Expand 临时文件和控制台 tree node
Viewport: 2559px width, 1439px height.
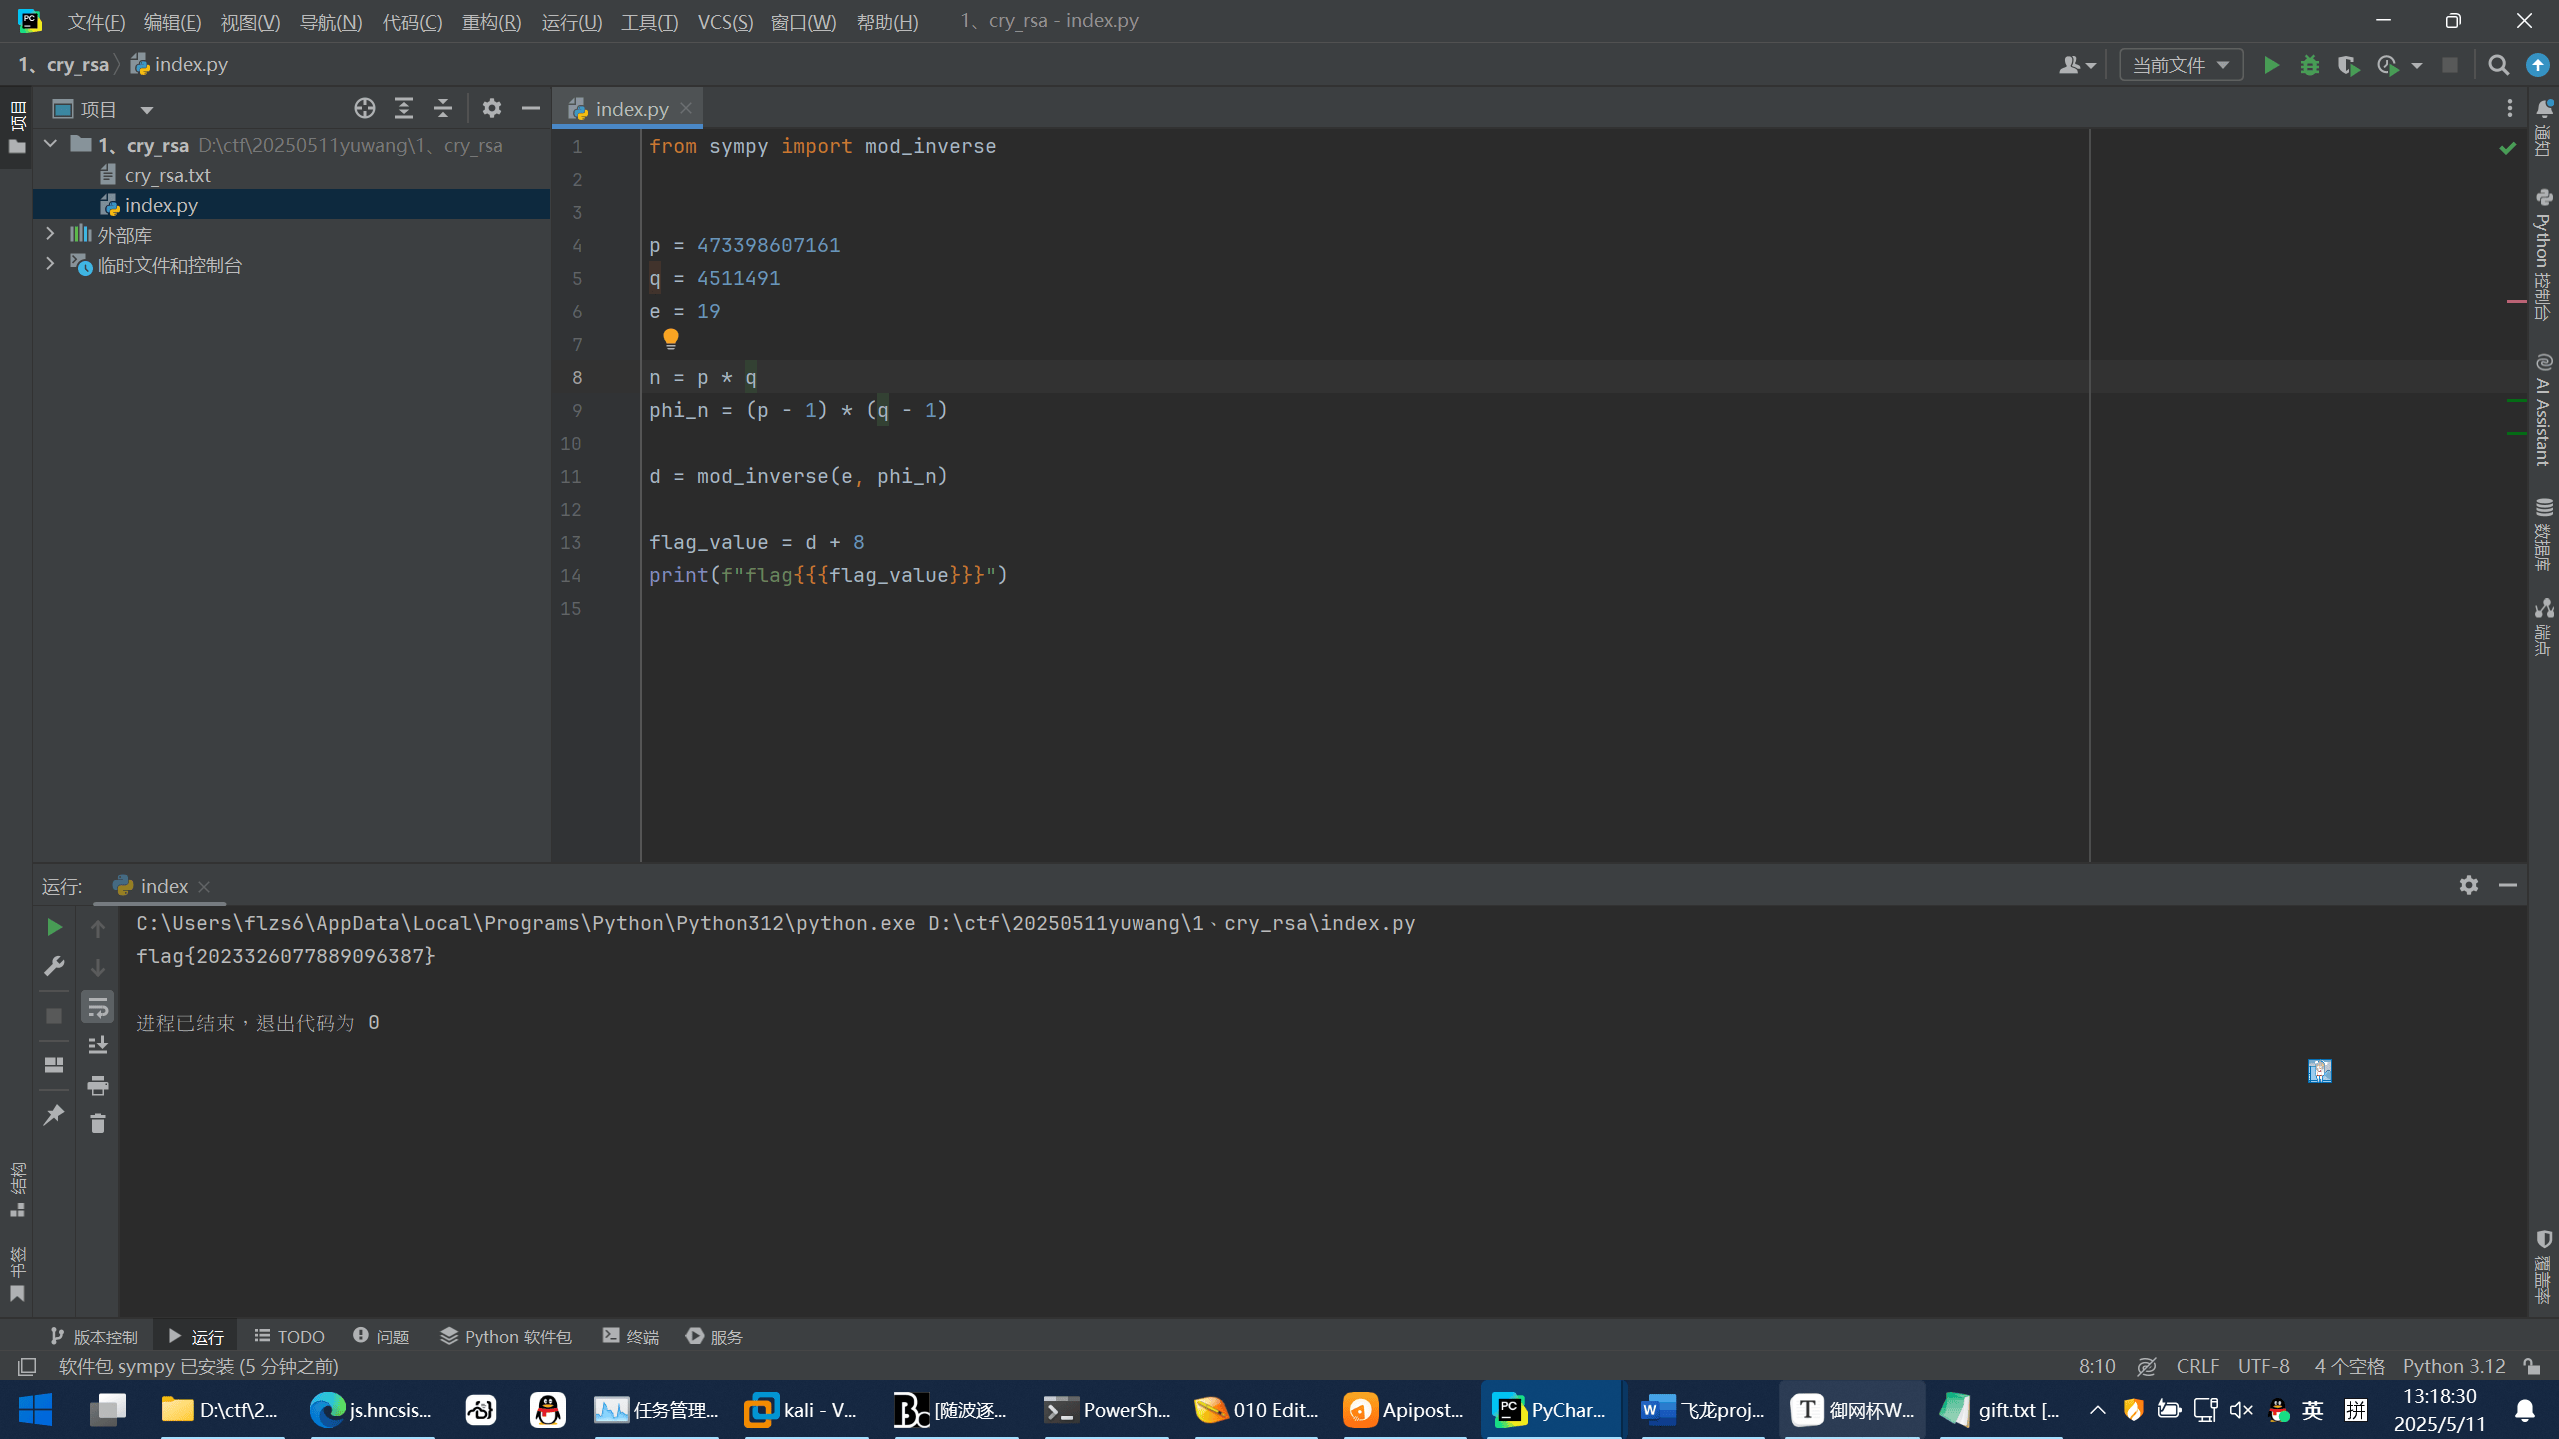tap(50, 264)
